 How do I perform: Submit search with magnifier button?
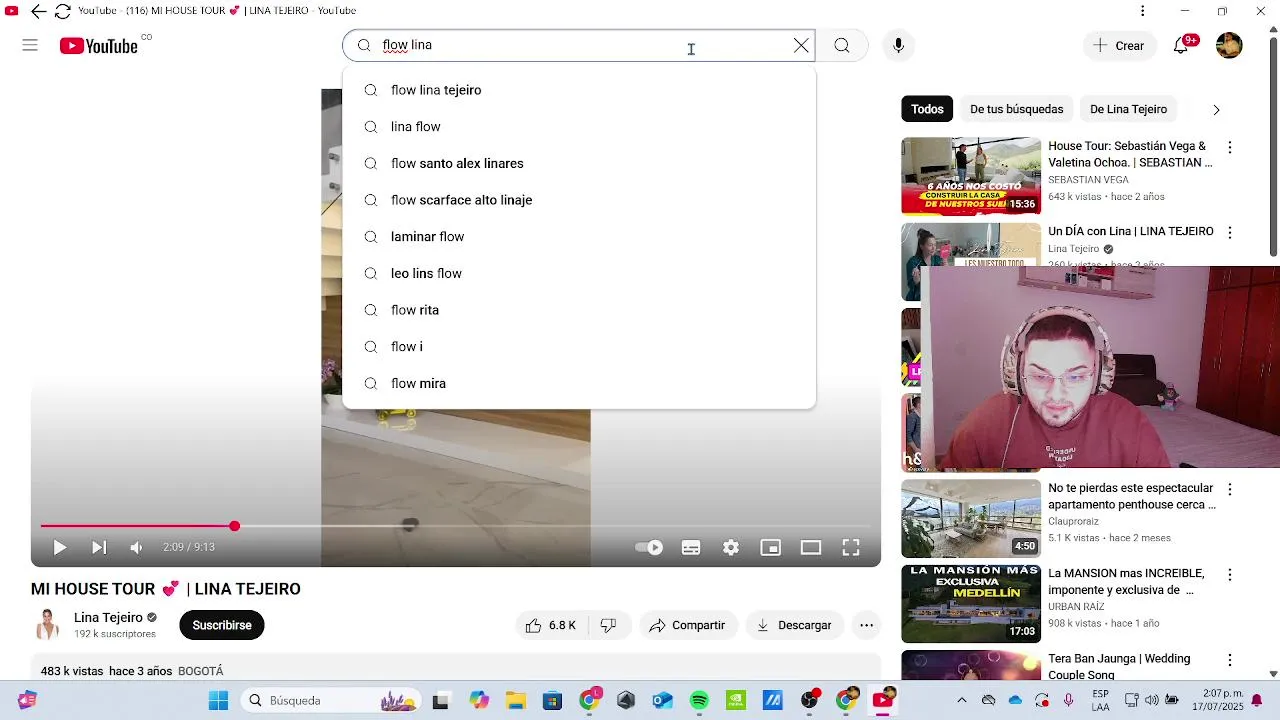click(842, 45)
